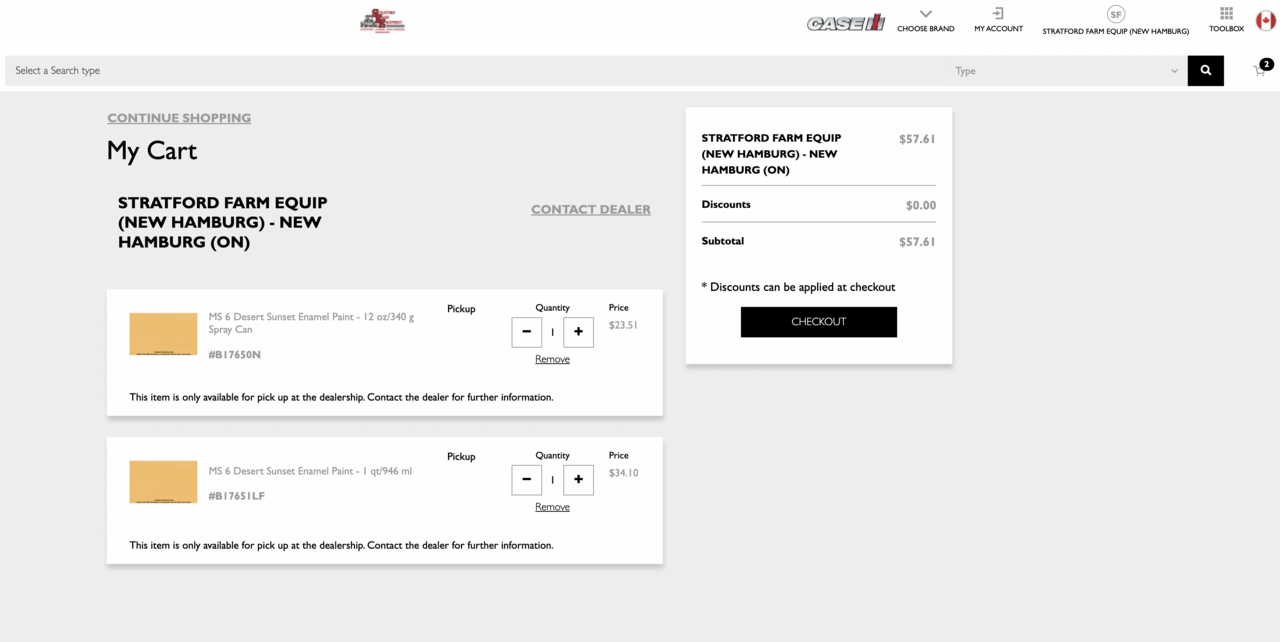This screenshot has height=642, width=1280.
Task: Click the SF dealer badge icon
Action: pos(1115,14)
